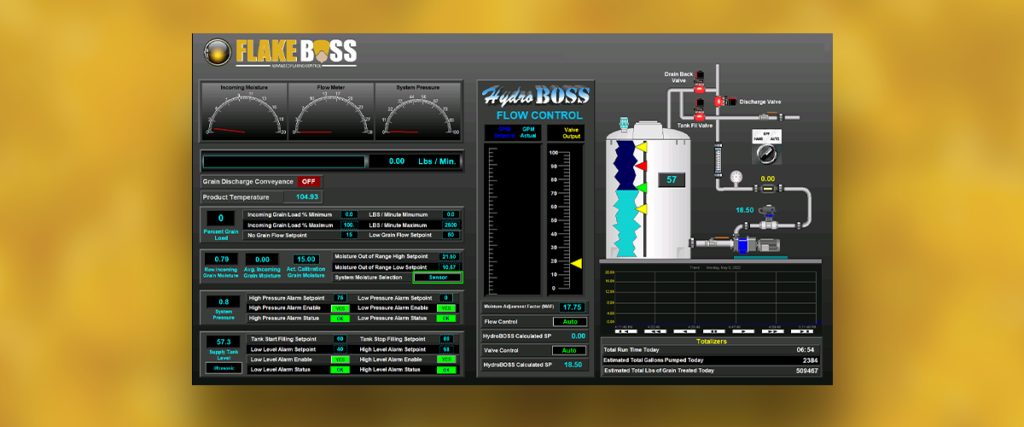The image size is (1024, 427).
Task: Click the GPM setpoint/actual bar graph
Action: [x=511, y=220]
